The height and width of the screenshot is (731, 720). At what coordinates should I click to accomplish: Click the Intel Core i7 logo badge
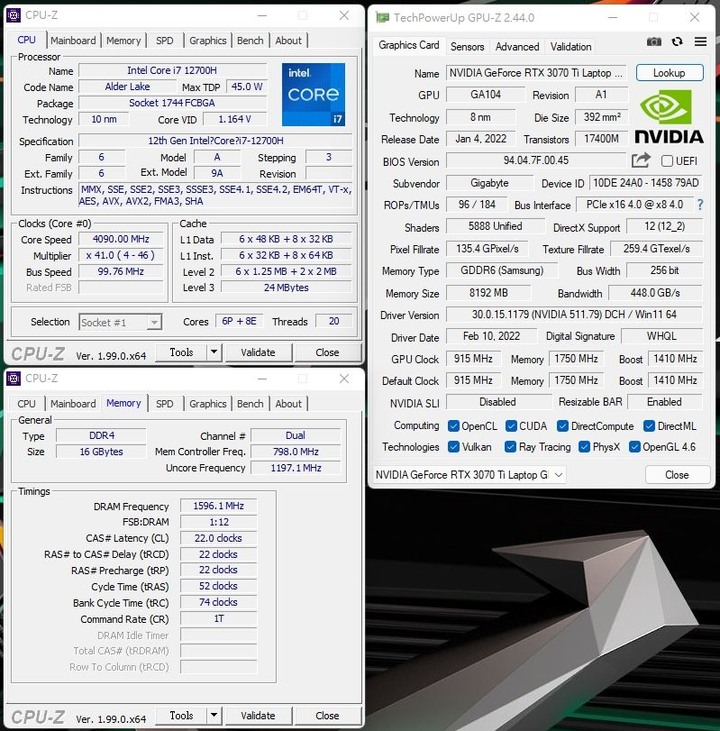[x=313, y=95]
